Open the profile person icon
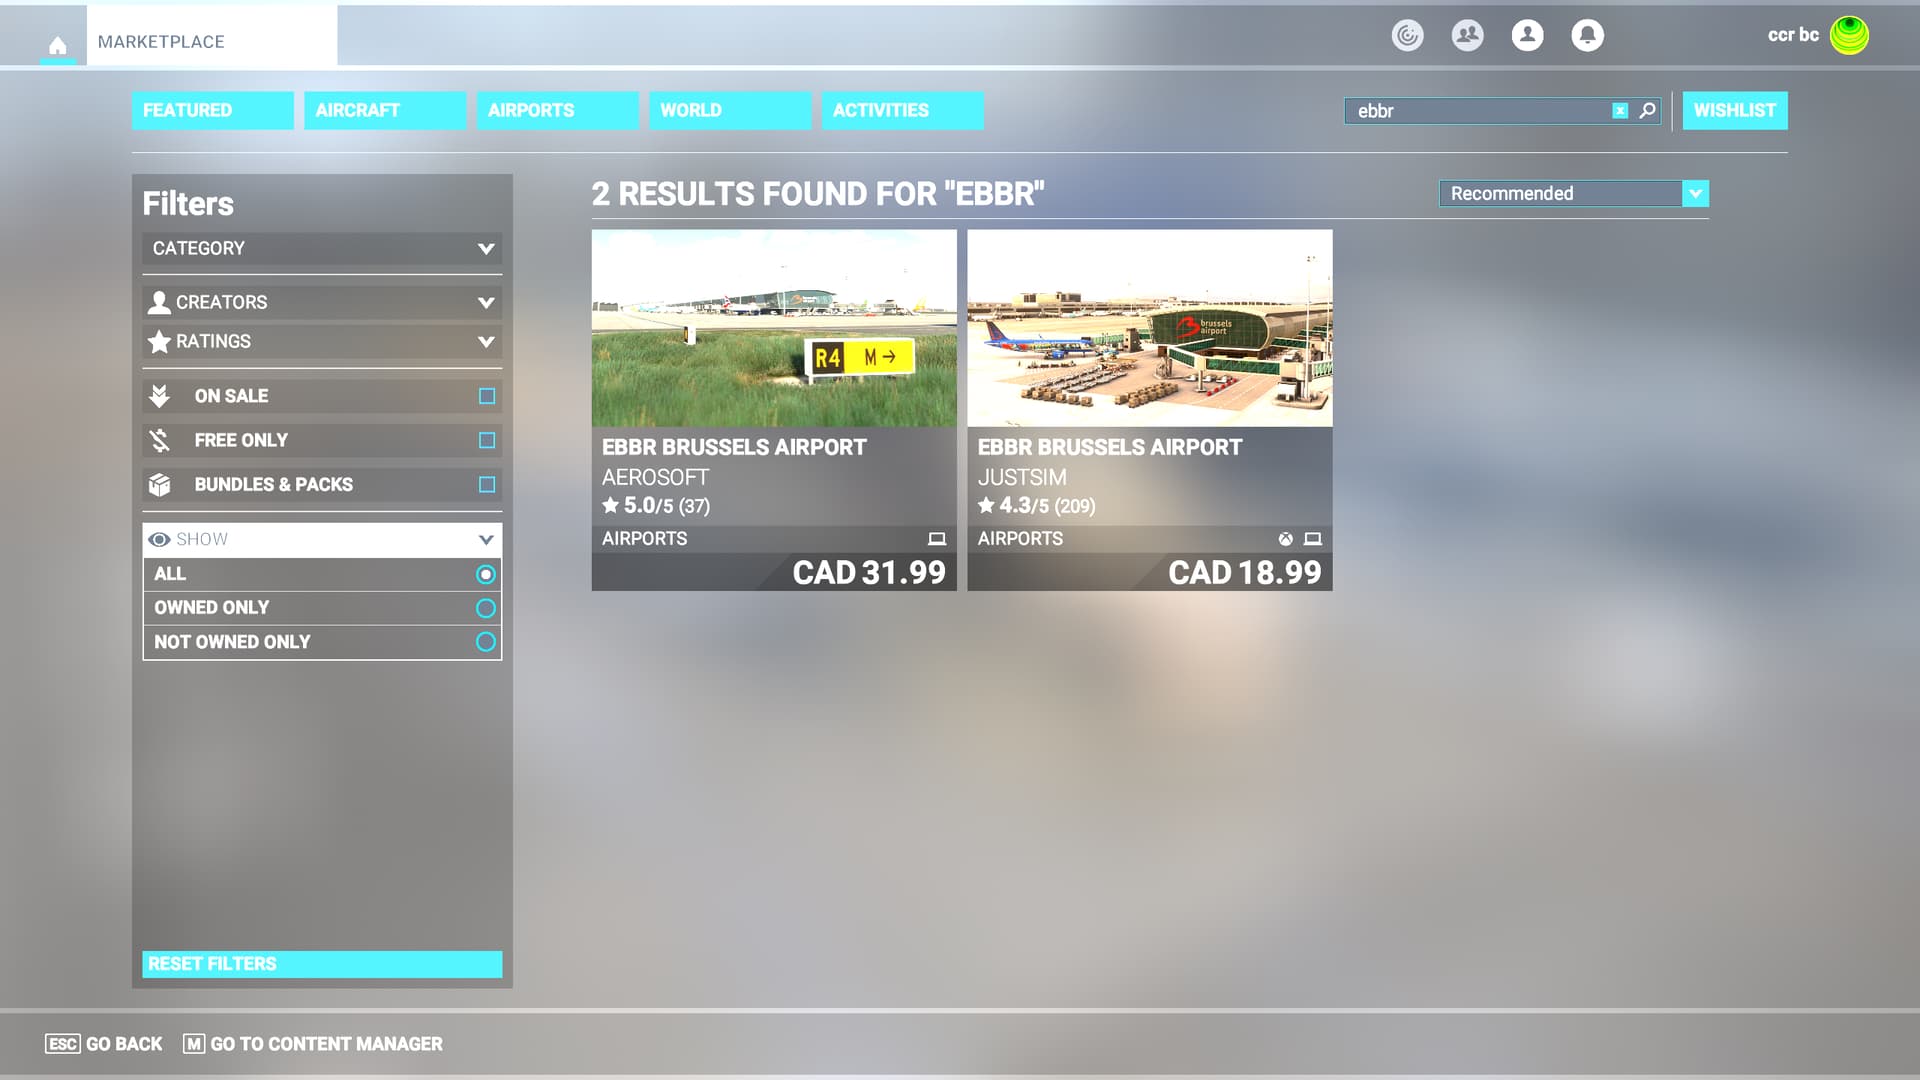 point(1527,35)
